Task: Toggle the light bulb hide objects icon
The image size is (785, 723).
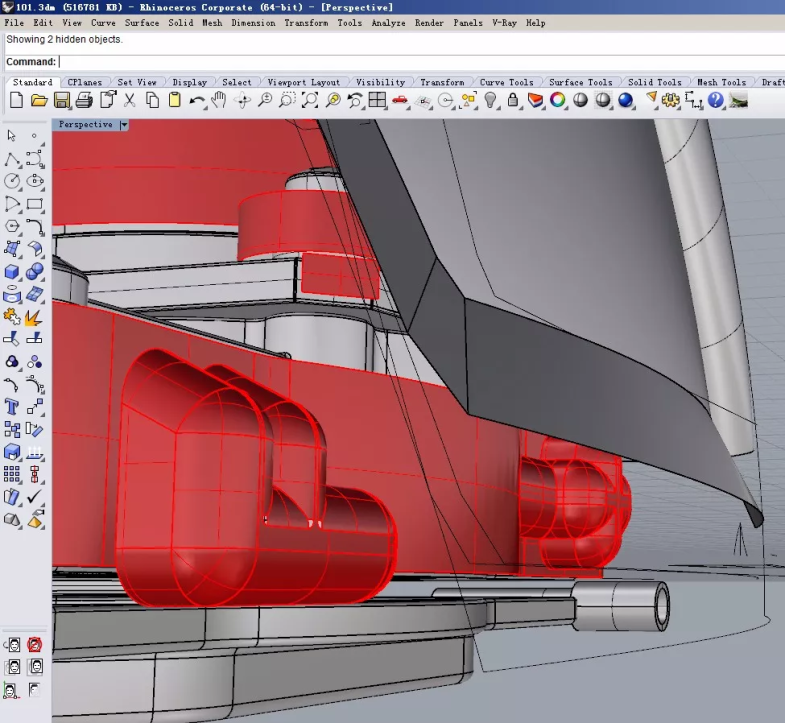Action: [x=490, y=100]
